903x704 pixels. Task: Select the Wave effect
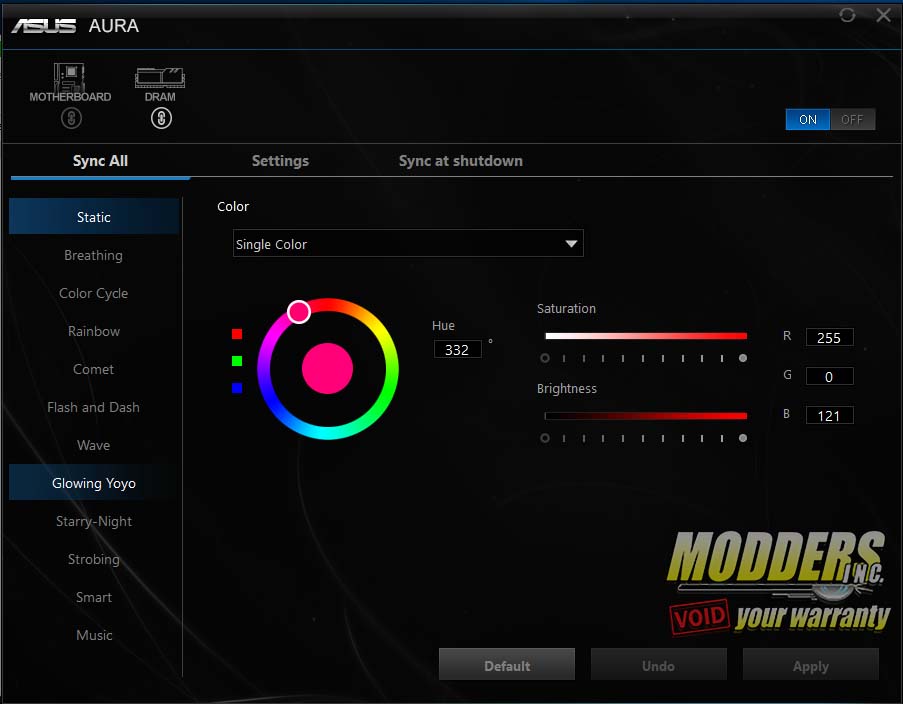94,445
